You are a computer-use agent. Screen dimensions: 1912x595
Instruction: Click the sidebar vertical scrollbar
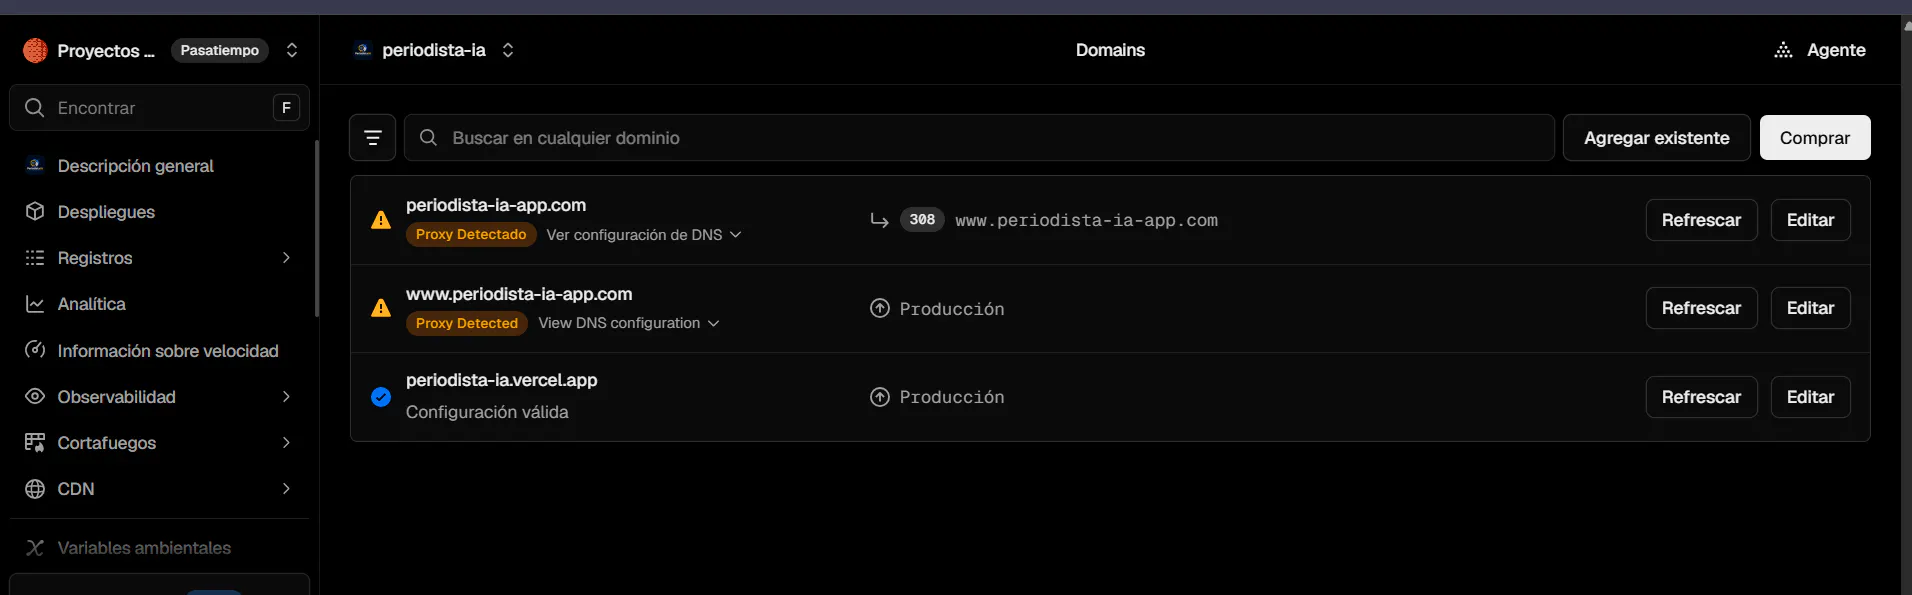317,228
